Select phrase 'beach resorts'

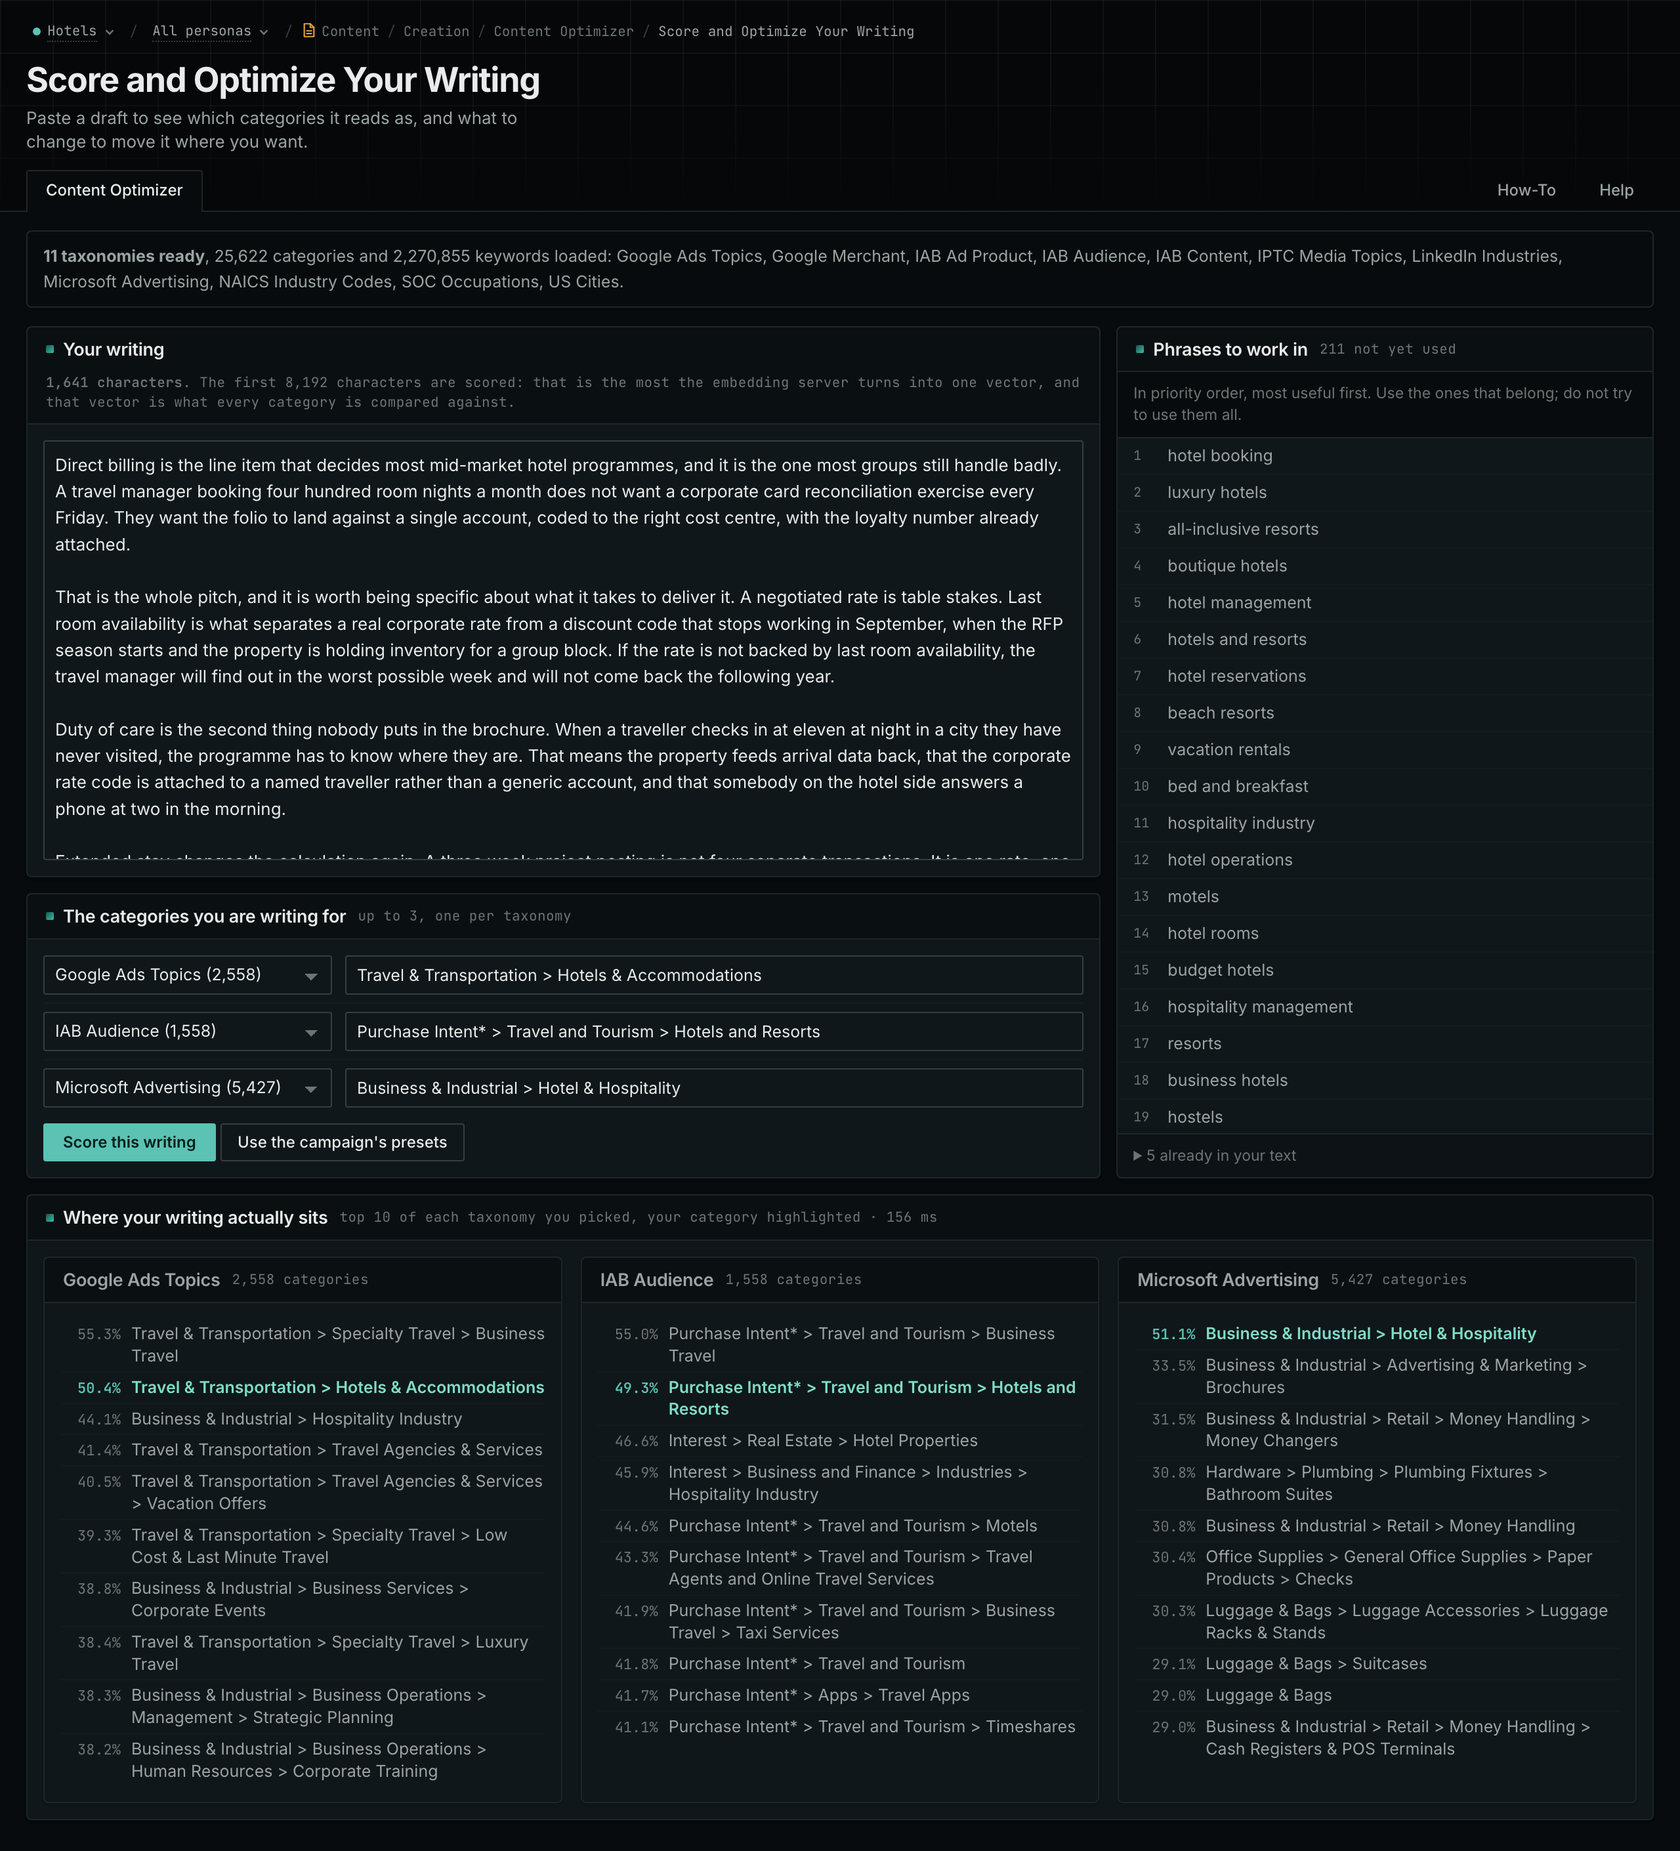click(x=1384, y=713)
